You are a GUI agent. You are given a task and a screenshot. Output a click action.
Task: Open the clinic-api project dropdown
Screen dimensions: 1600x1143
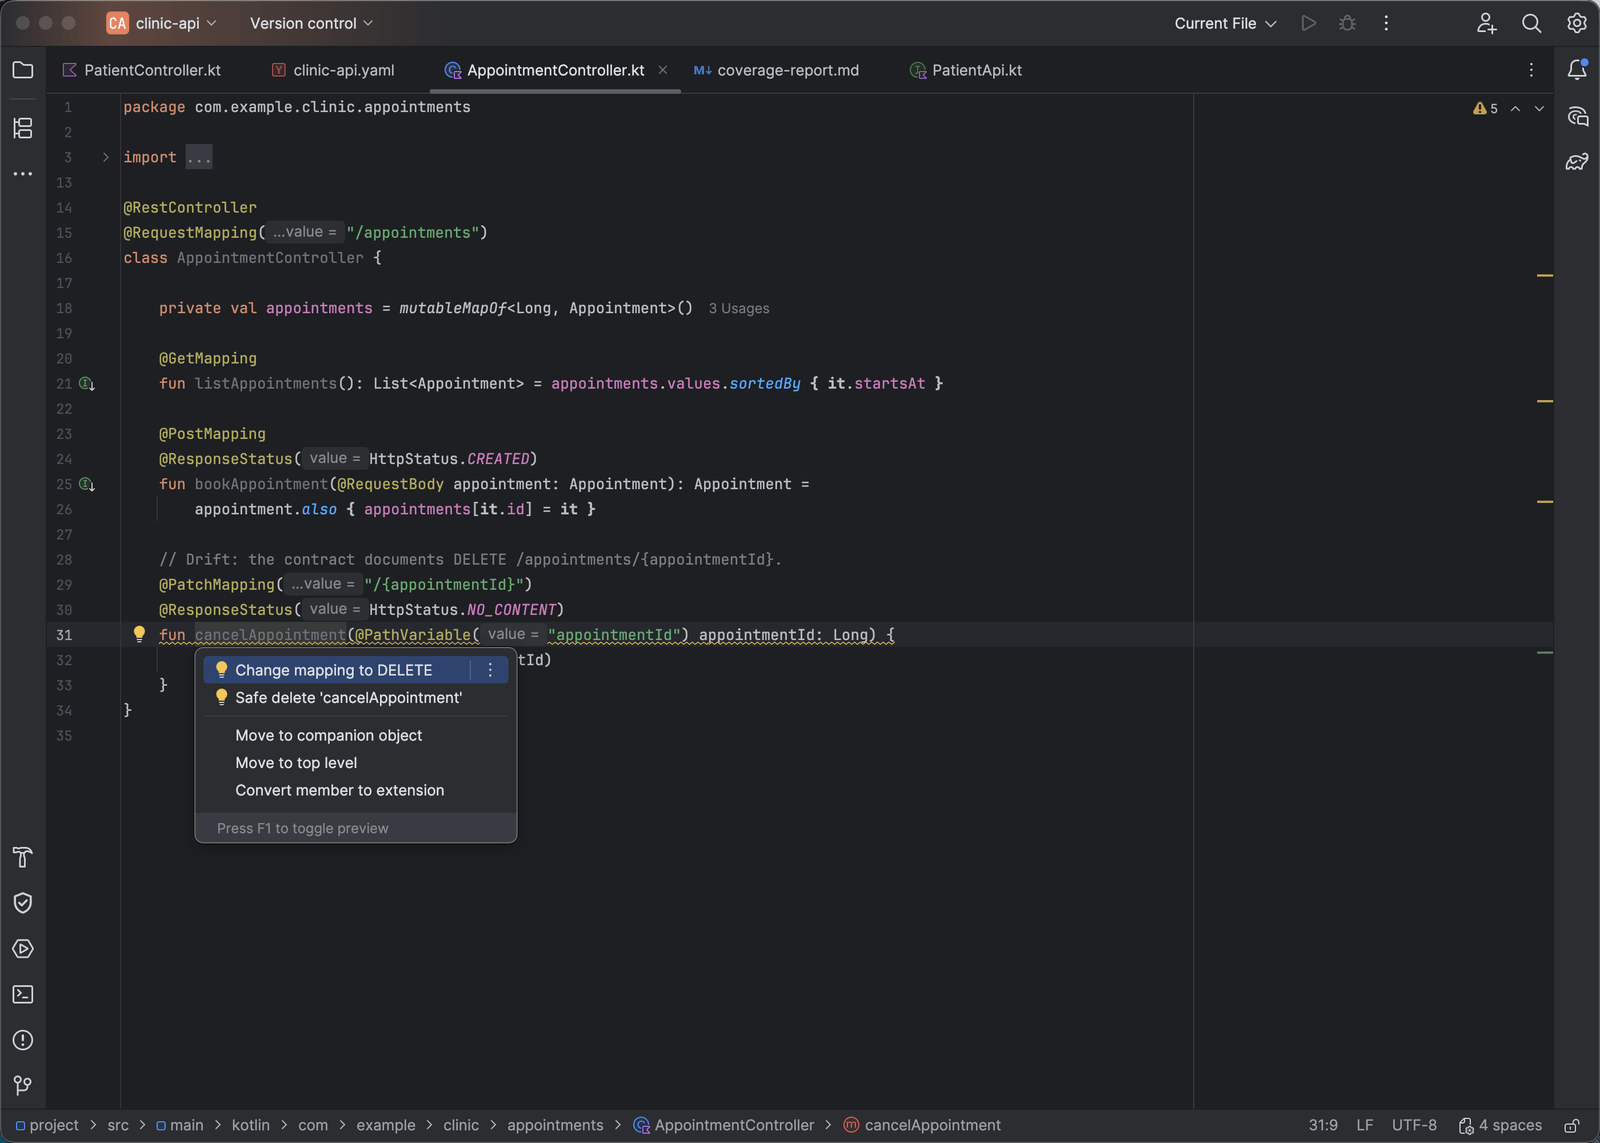162,23
